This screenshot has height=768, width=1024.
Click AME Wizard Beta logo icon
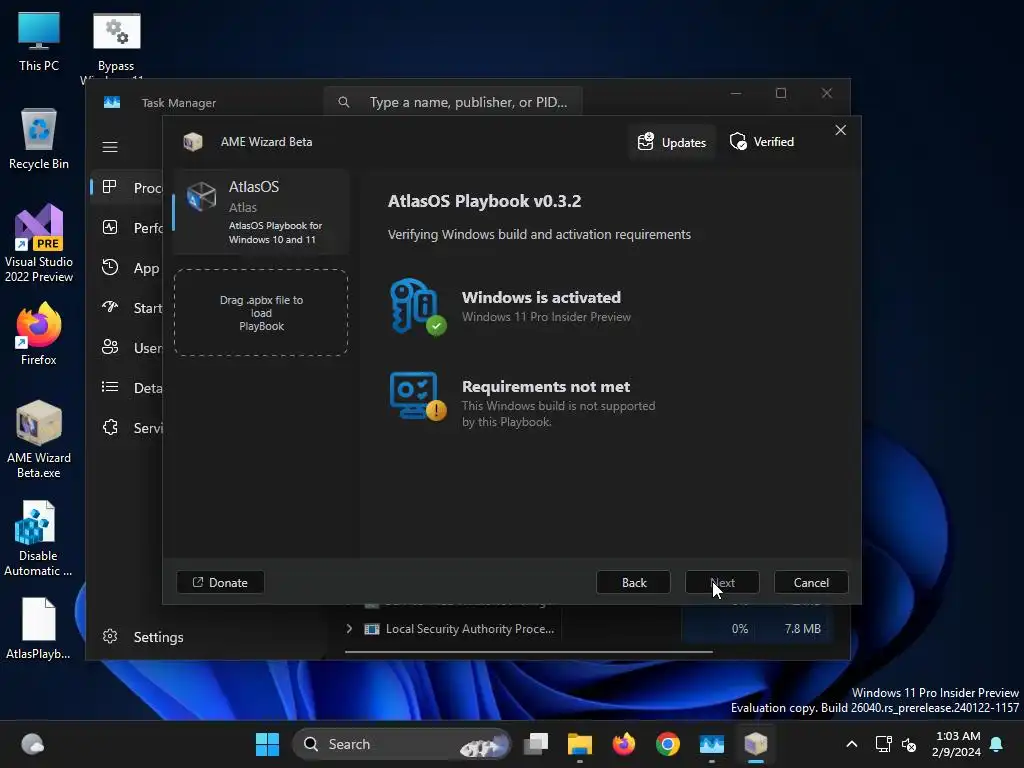193,142
